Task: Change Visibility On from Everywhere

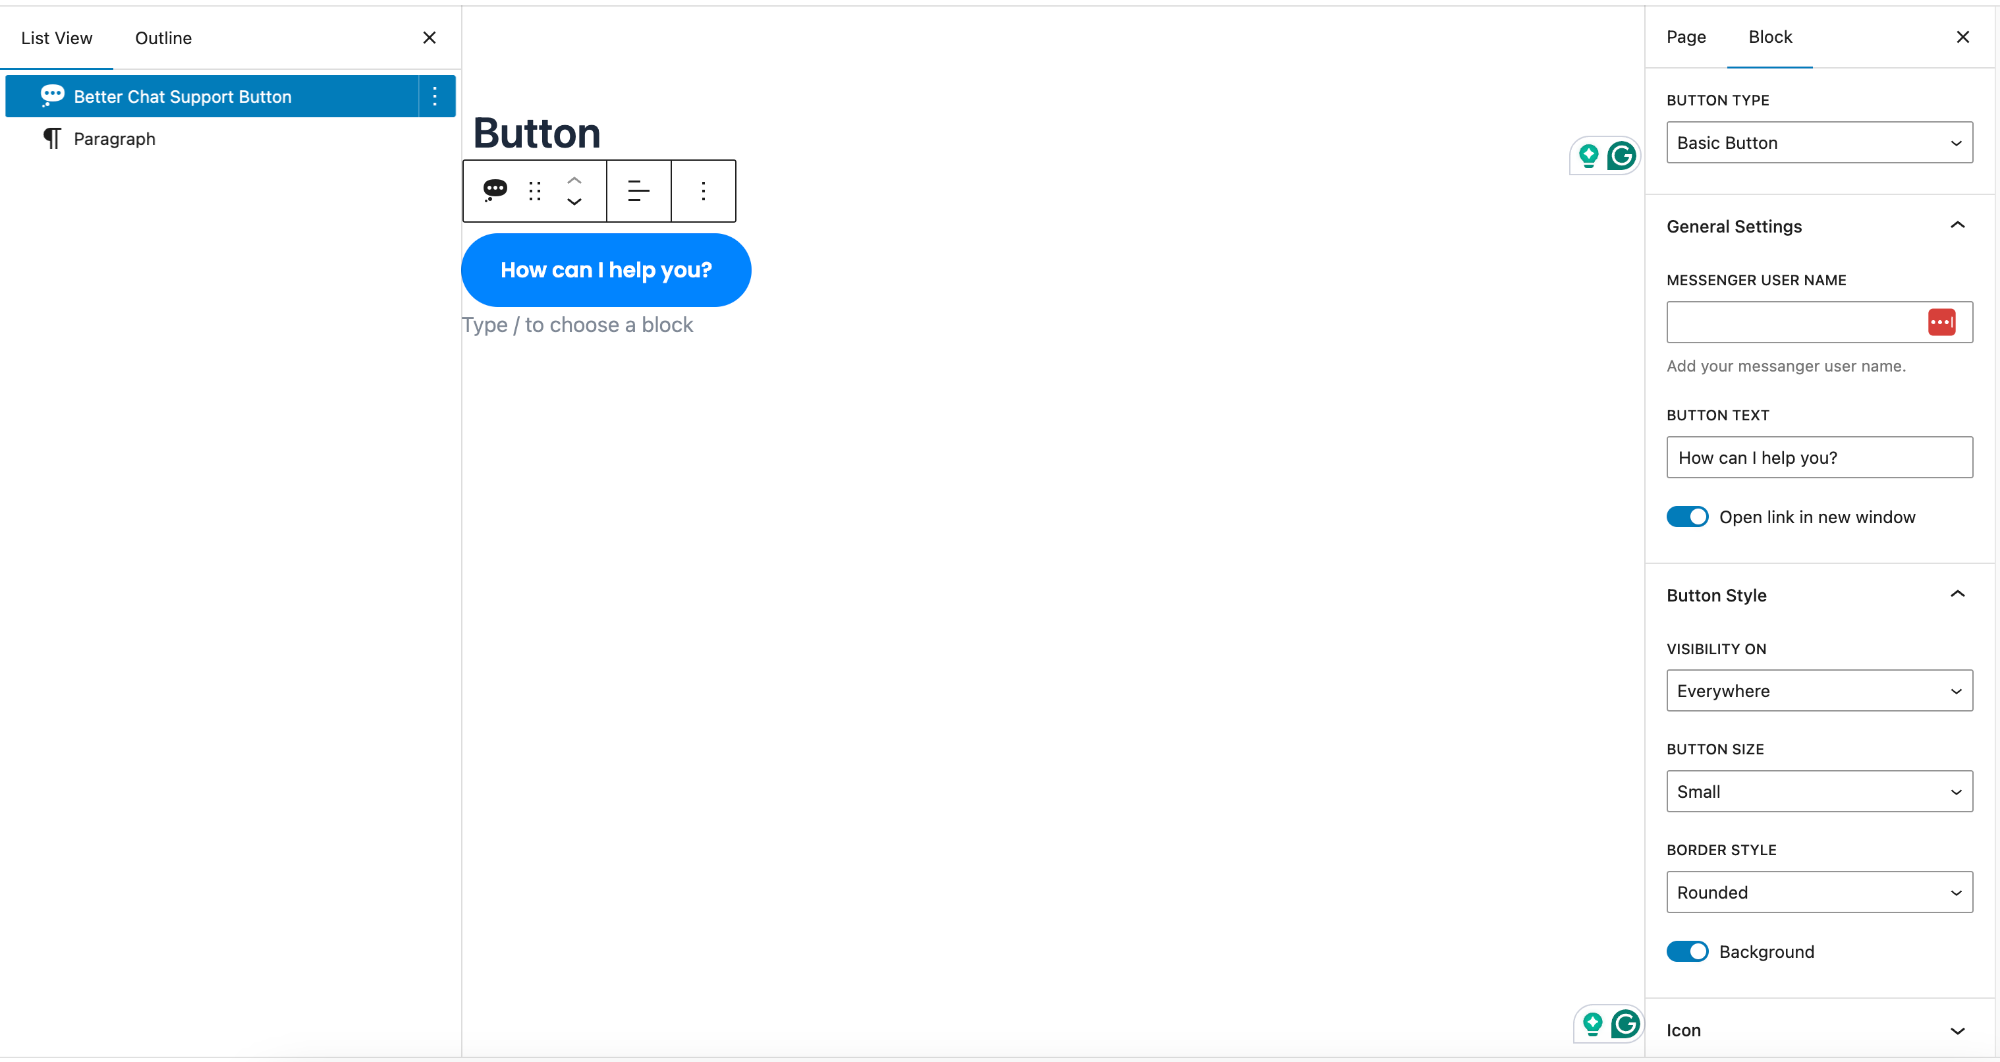Action: coord(1819,690)
